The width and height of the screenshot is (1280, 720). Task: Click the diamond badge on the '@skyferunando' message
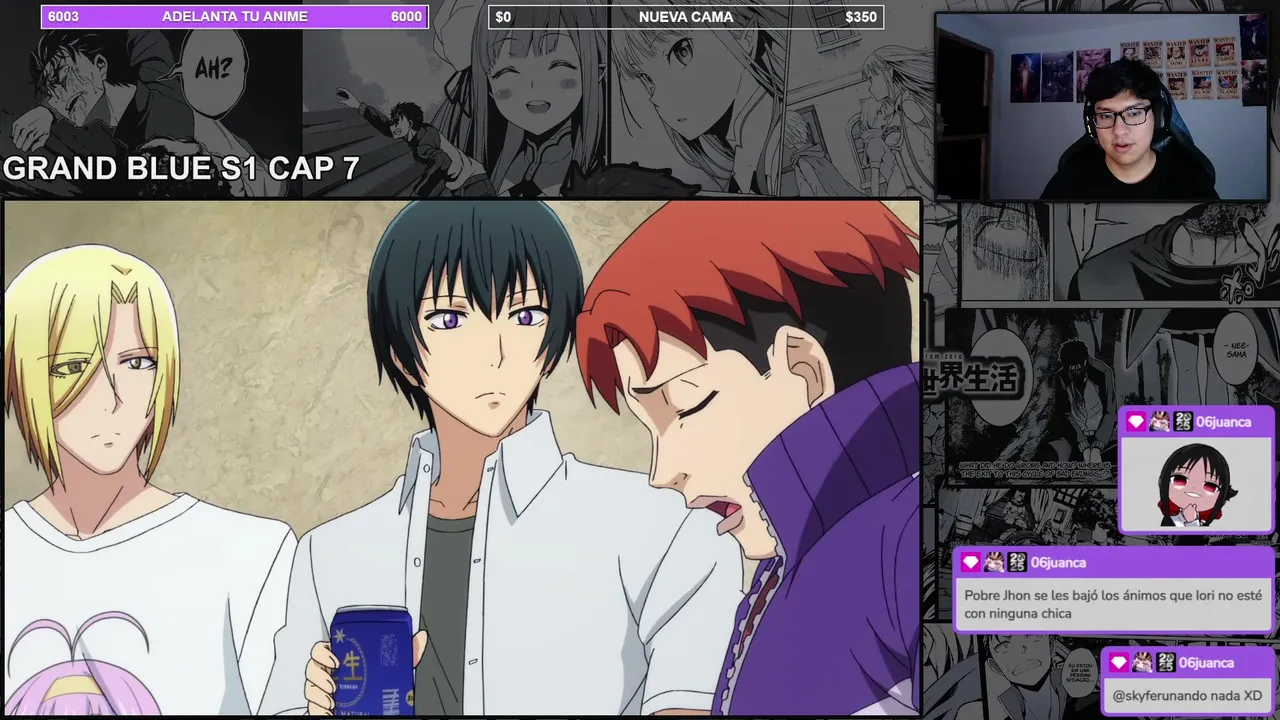[x=1118, y=663]
